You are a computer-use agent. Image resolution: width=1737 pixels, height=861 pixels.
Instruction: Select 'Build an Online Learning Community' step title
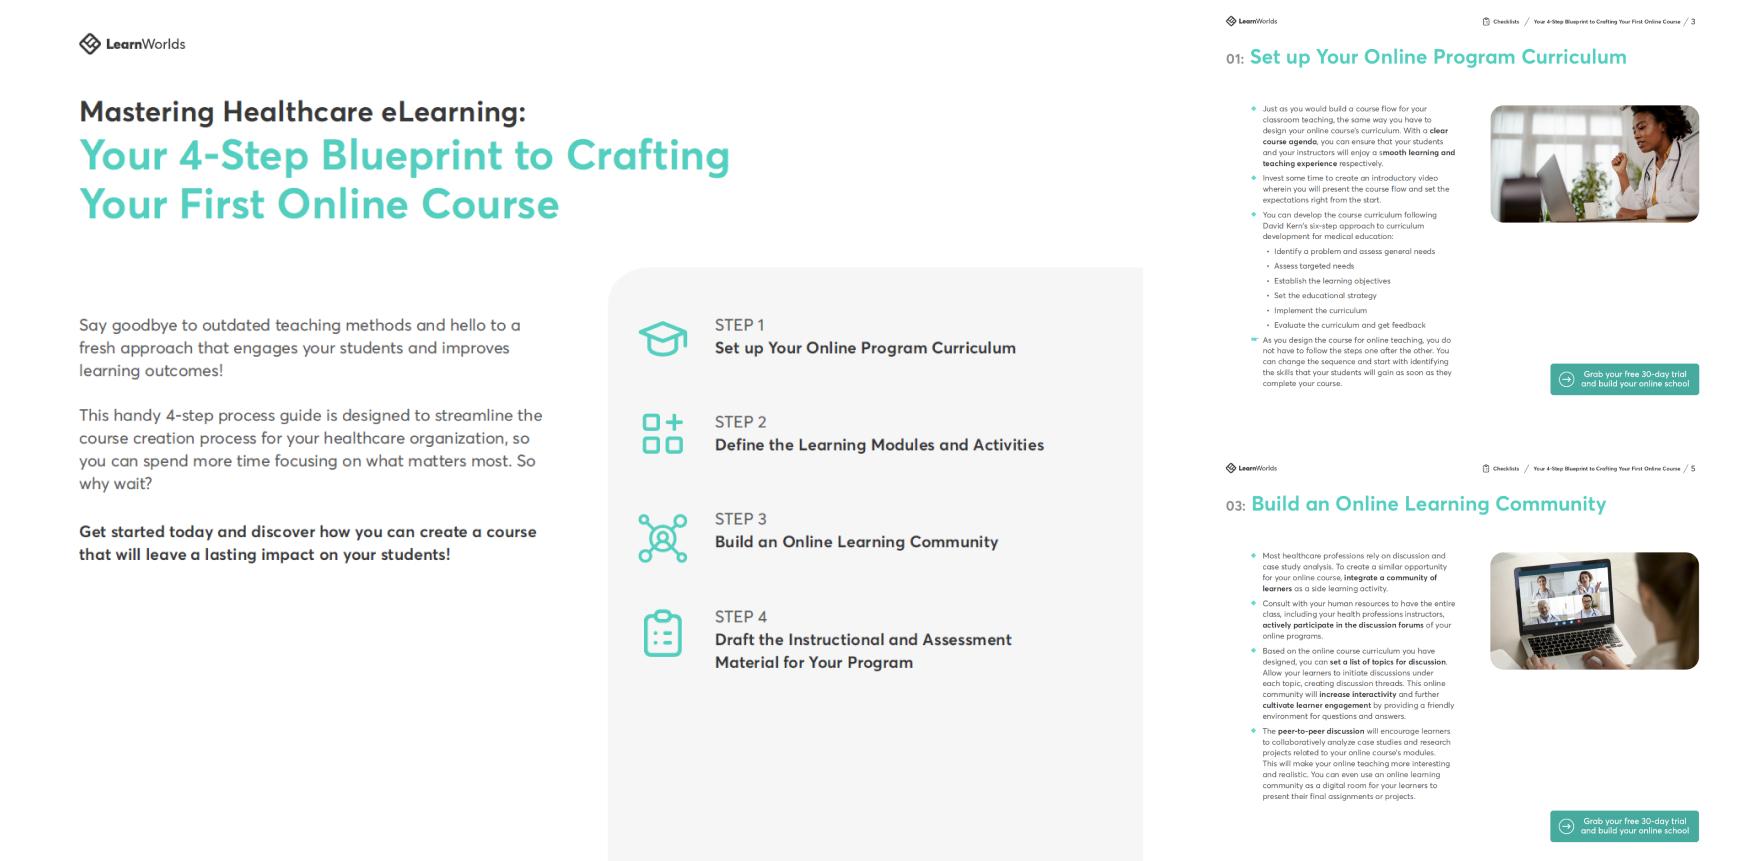pyautogui.click(x=856, y=542)
